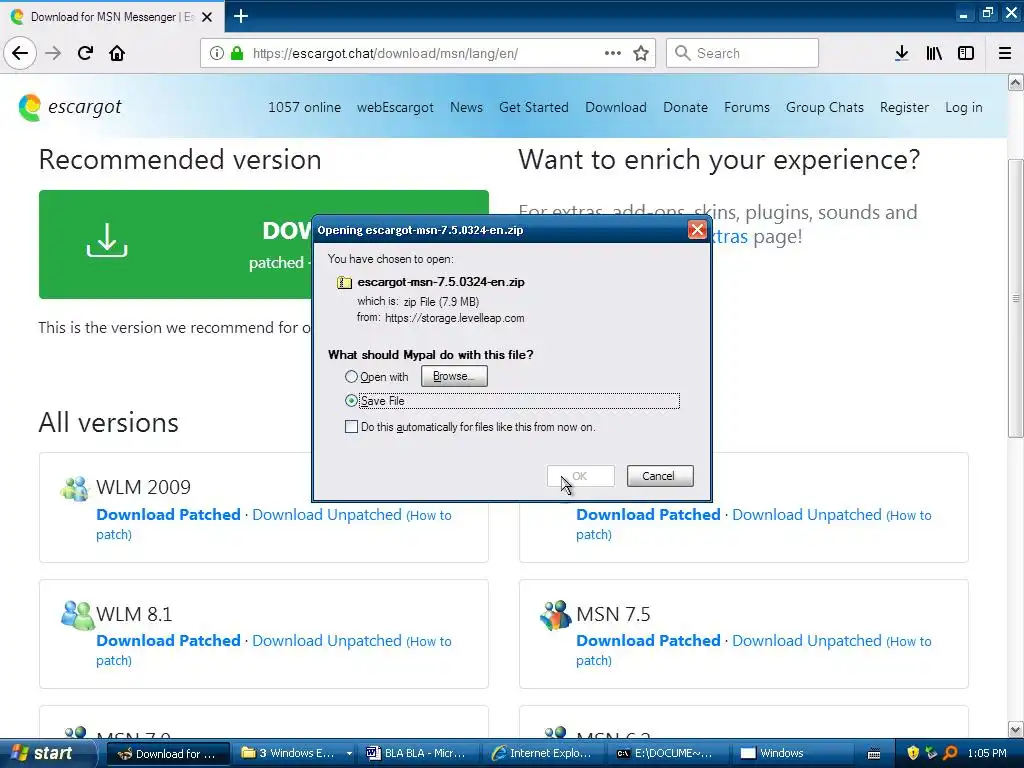
Task: Click the MSN 7.5 butterfly icon
Action: click(556, 615)
